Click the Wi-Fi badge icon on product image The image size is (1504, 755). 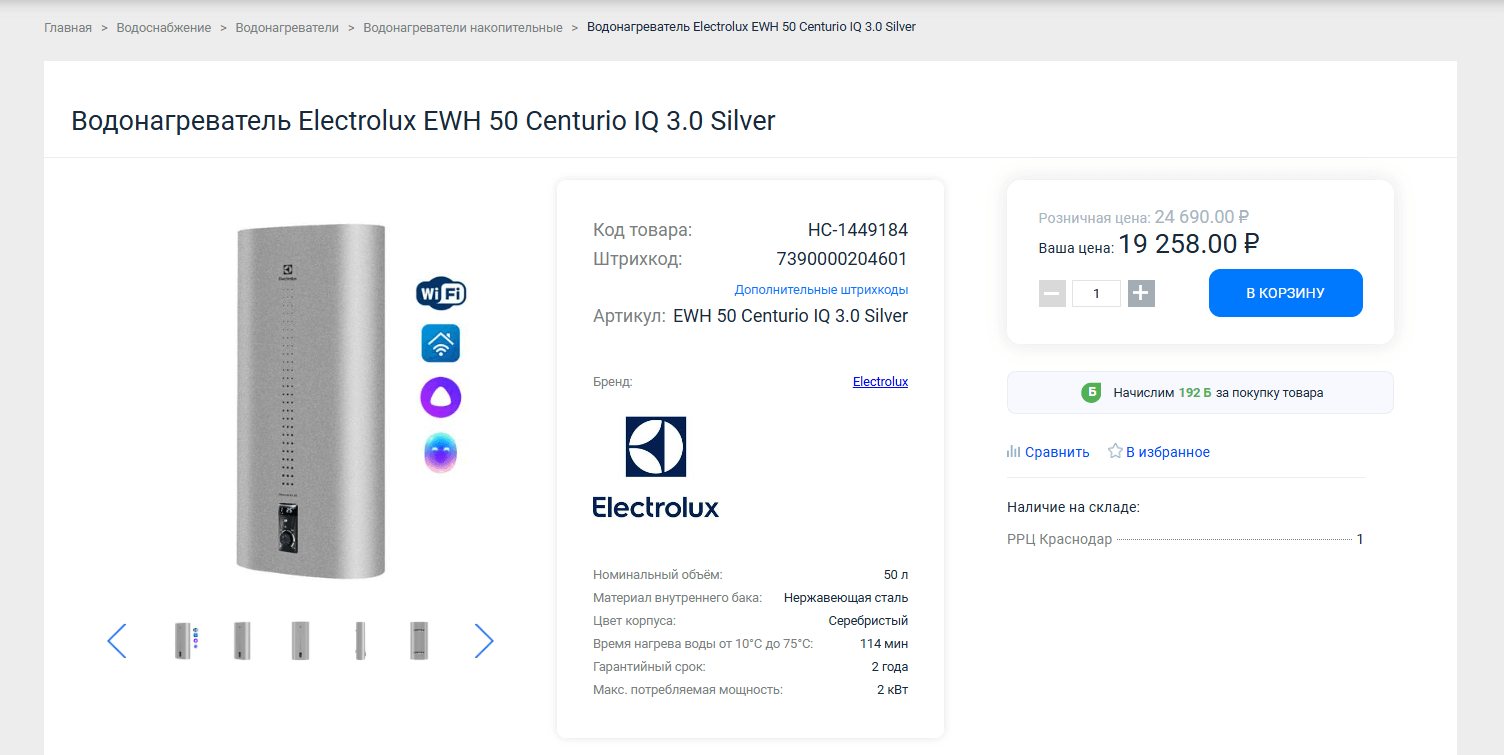click(x=441, y=293)
